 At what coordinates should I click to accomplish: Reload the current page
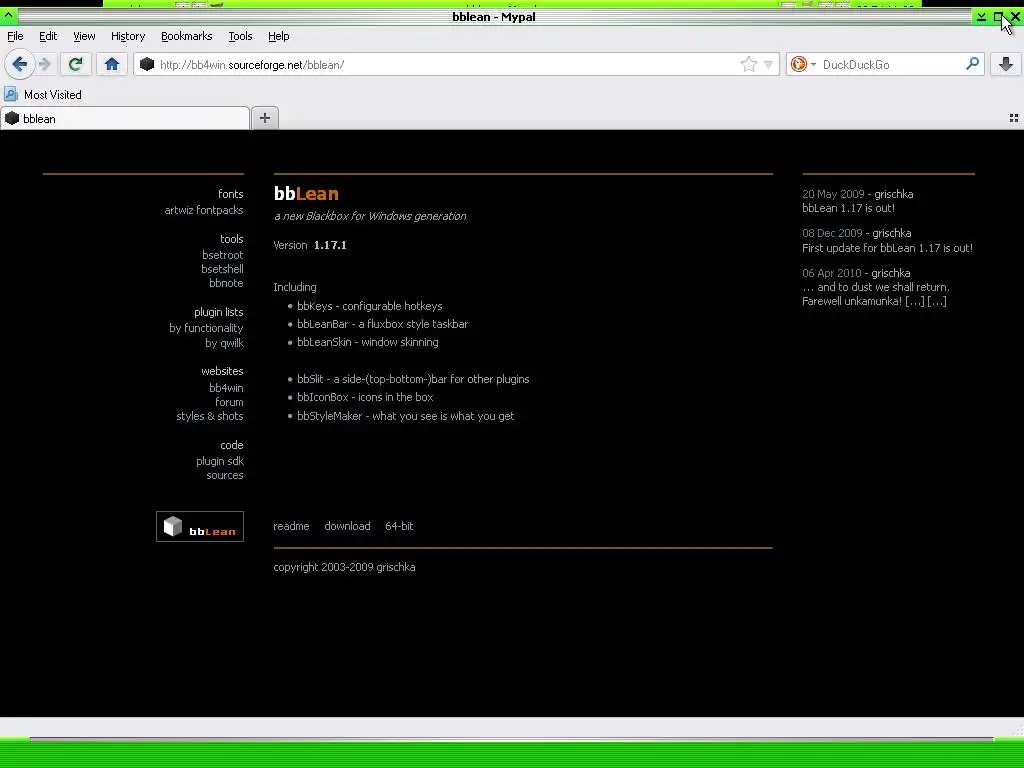75,64
